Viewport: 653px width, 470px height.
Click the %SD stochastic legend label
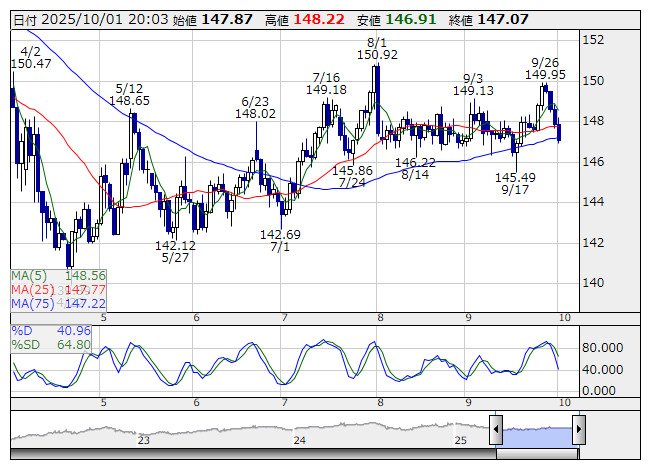(x=26, y=345)
